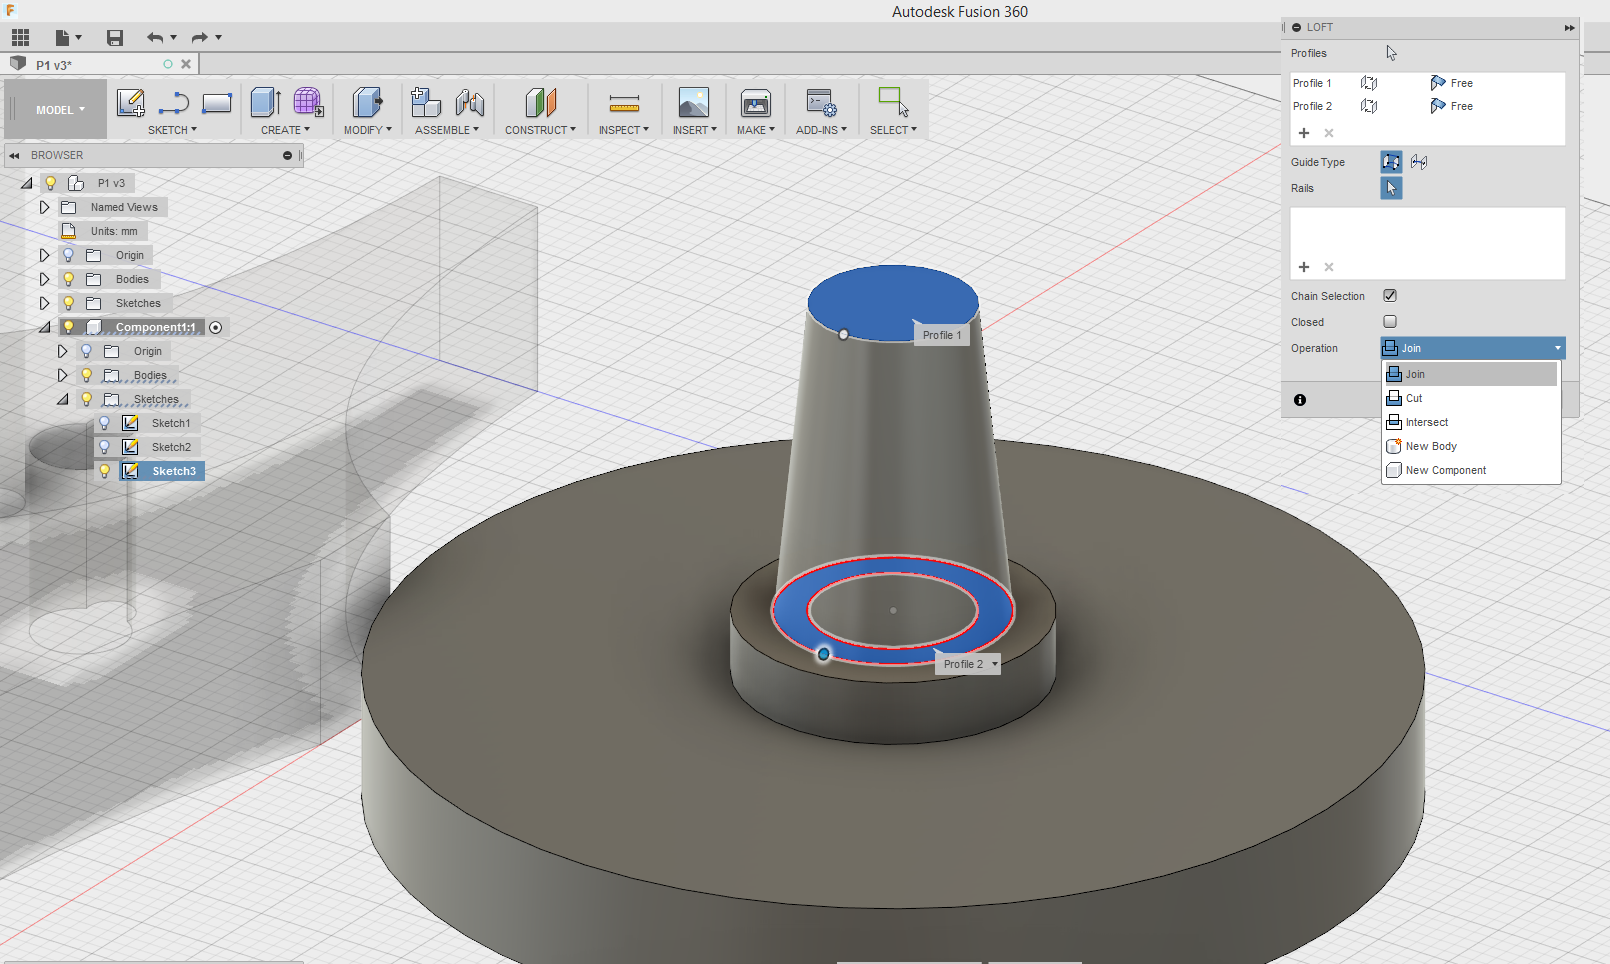The image size is (1610, 964).
Task: Toggle visibility of top-level Sketches folder
Action: (68, 303)
